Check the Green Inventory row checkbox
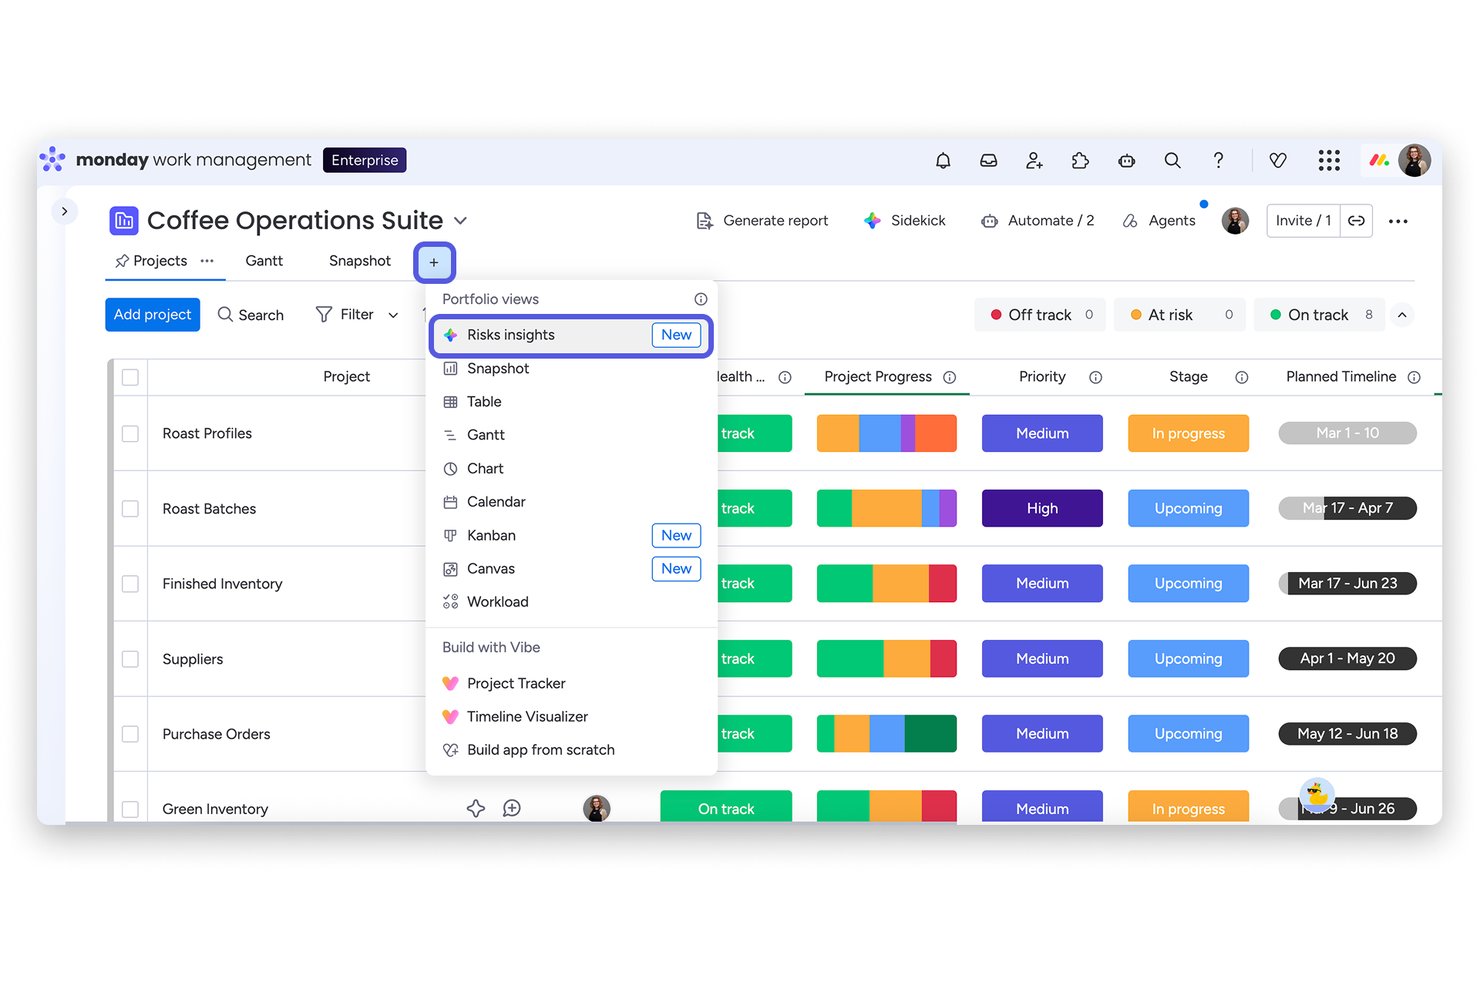Image resolution: width=1480 pixels, height=987 pixels. click(130, 808)
